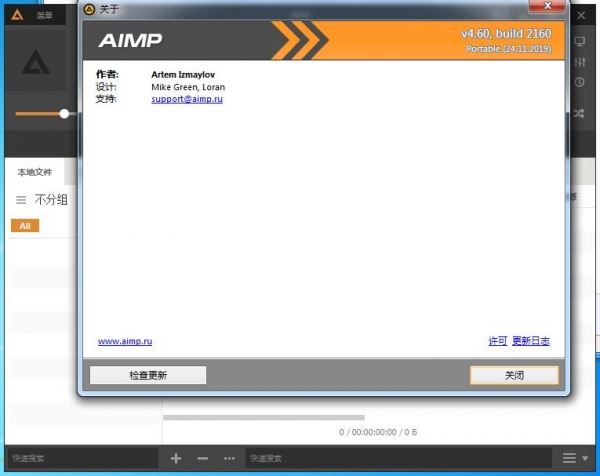Viewport: 600px width, 476px height.
Task: Toggle the shuffle playback icon
Action: [579, 113]
